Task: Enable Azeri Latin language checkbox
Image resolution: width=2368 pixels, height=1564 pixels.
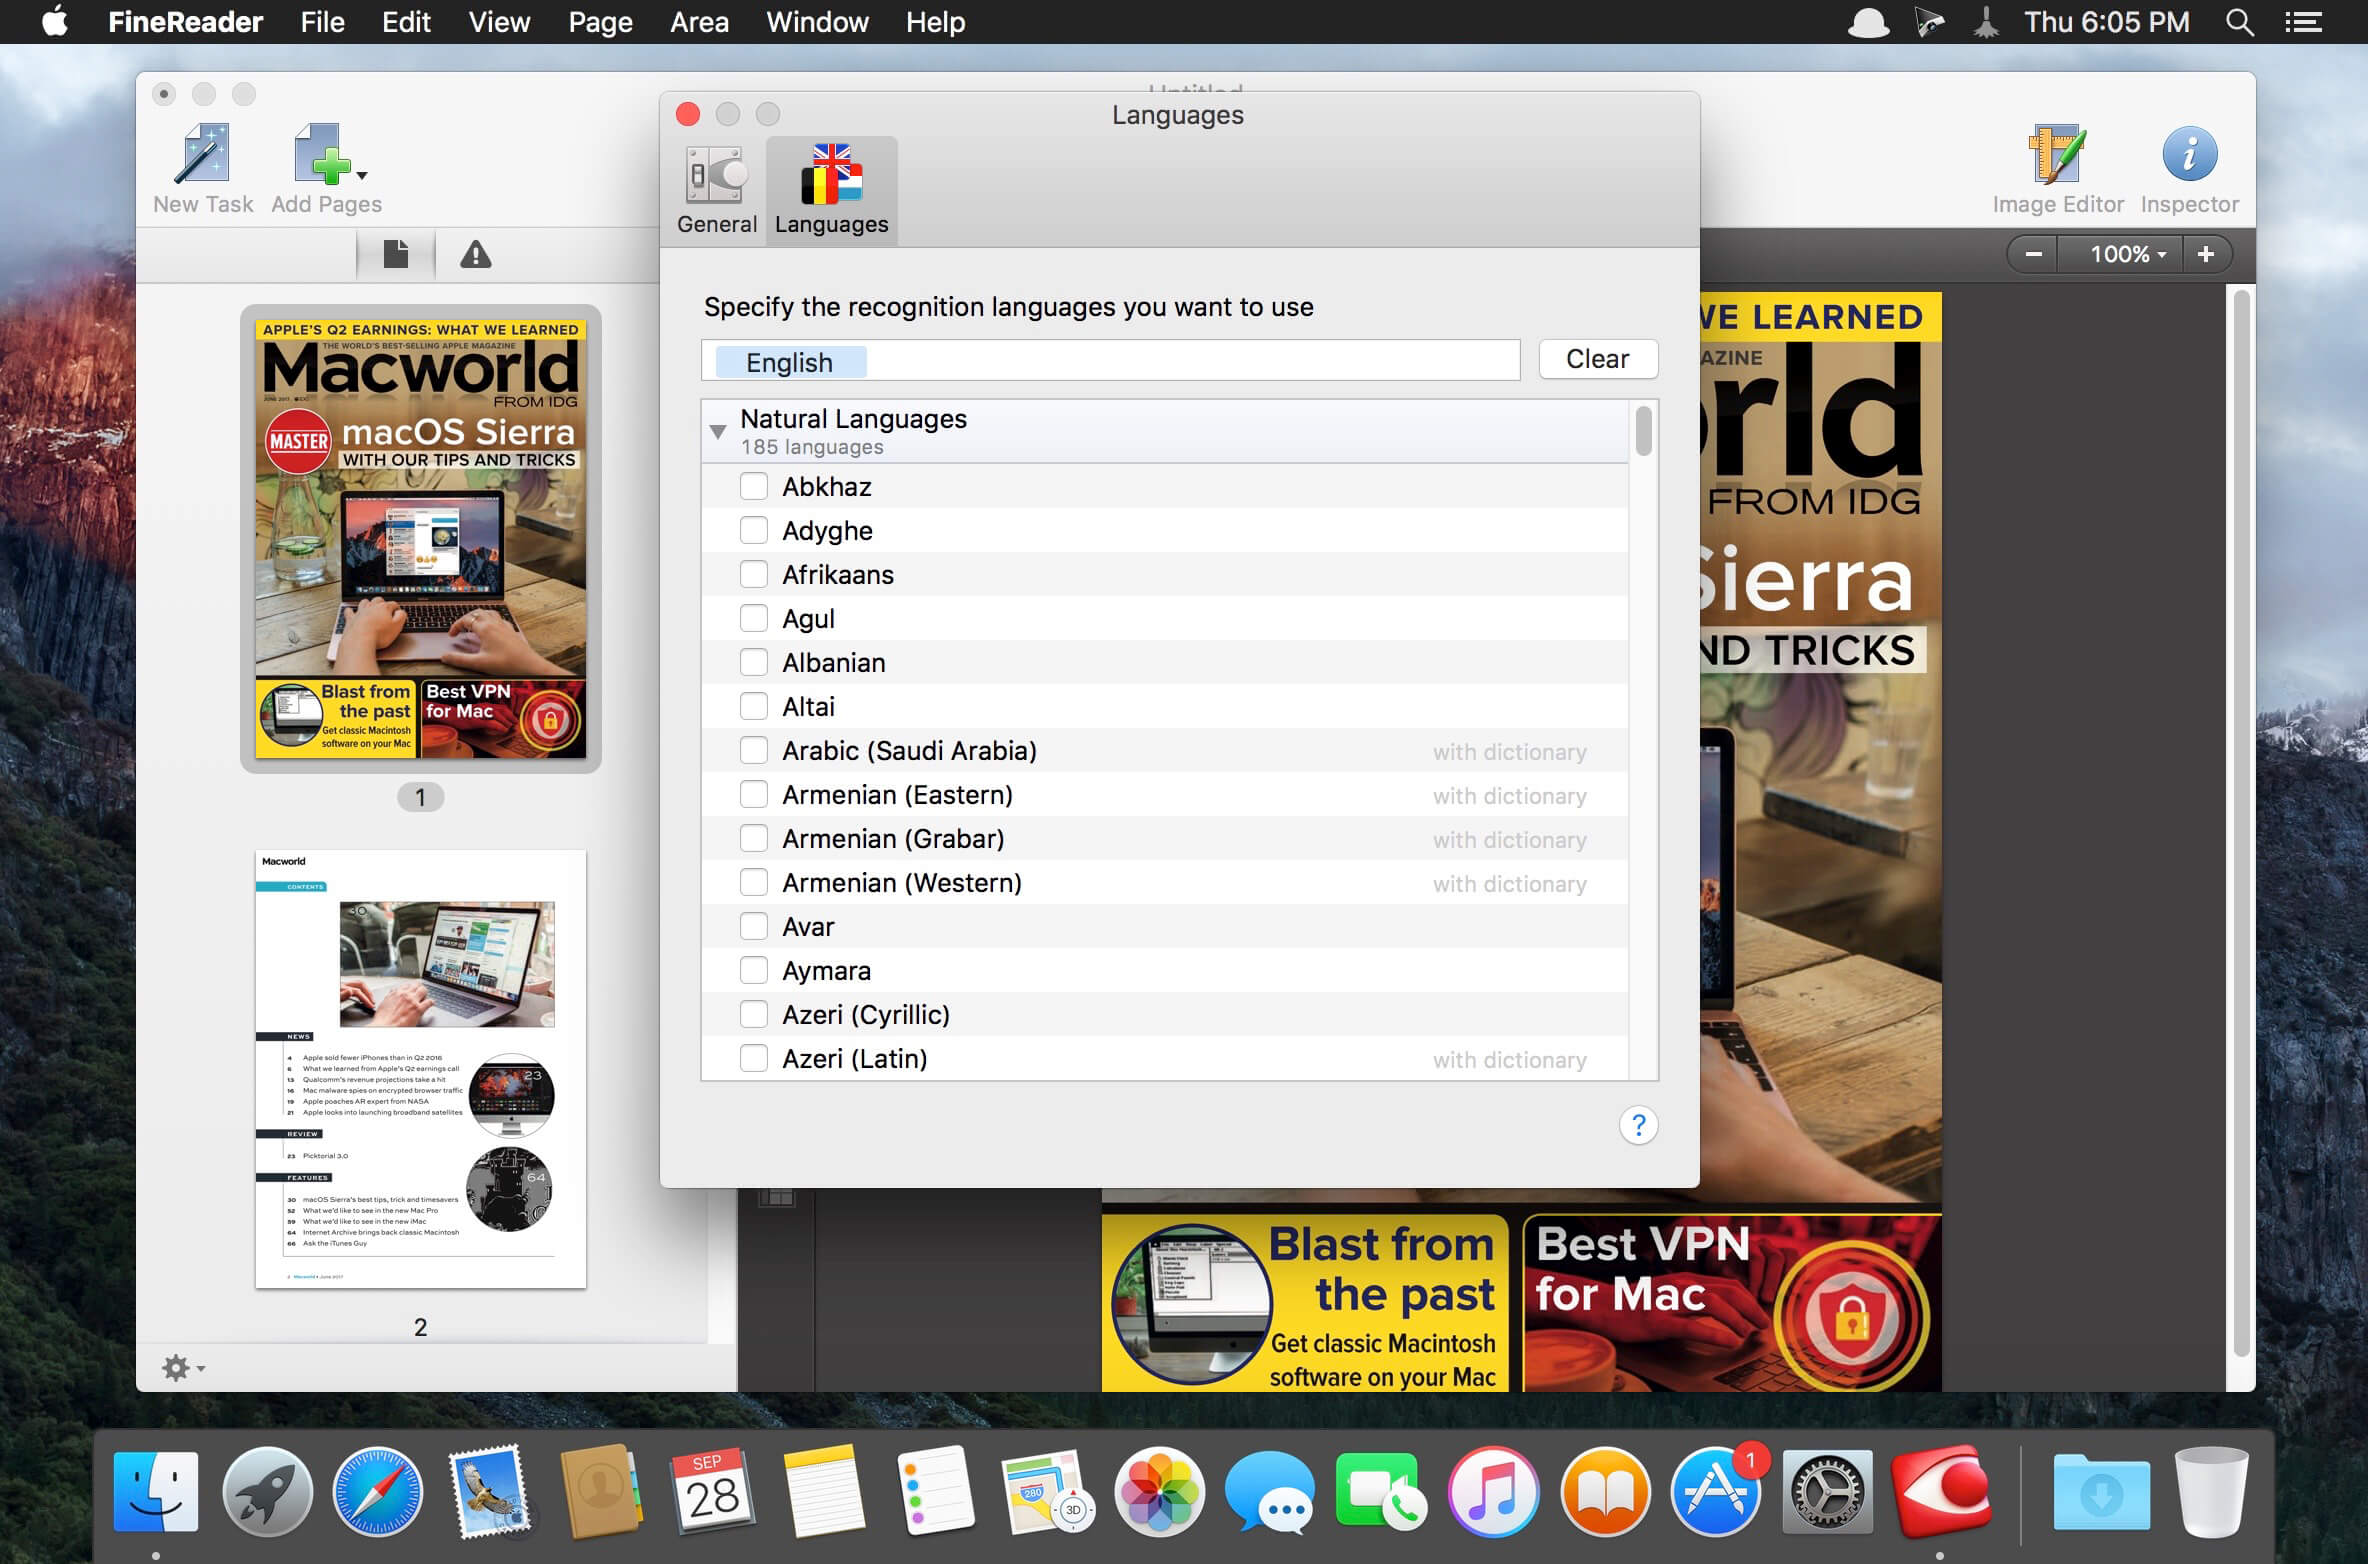Action: (x=752, y=1056)
